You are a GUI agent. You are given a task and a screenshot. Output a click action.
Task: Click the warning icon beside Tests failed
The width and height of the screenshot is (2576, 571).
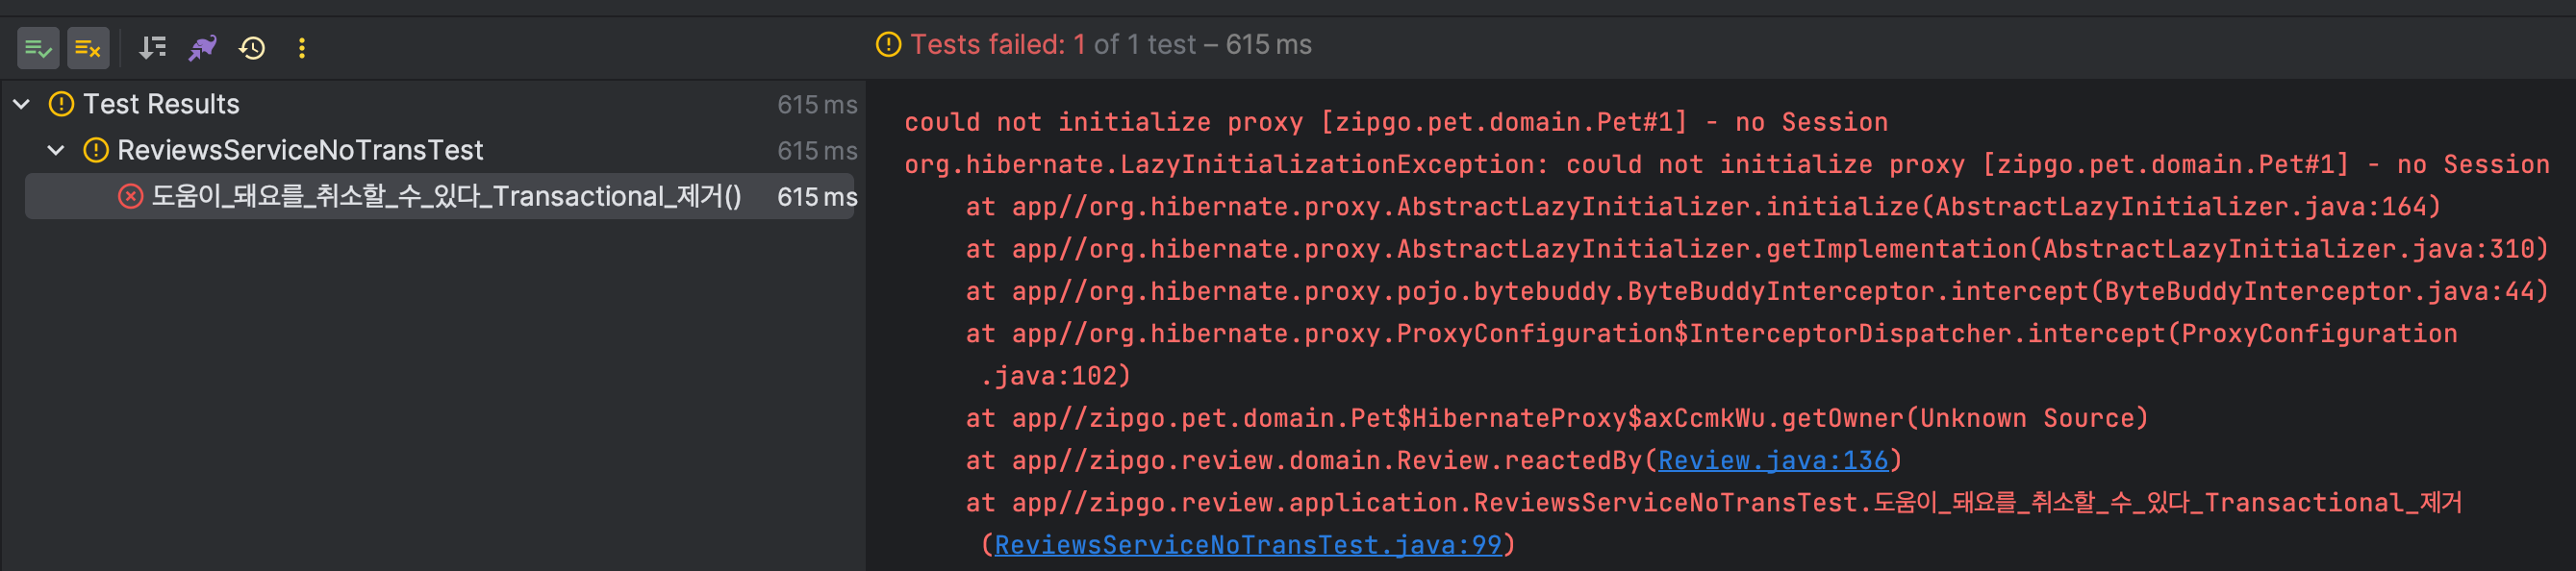coord(888,45)
